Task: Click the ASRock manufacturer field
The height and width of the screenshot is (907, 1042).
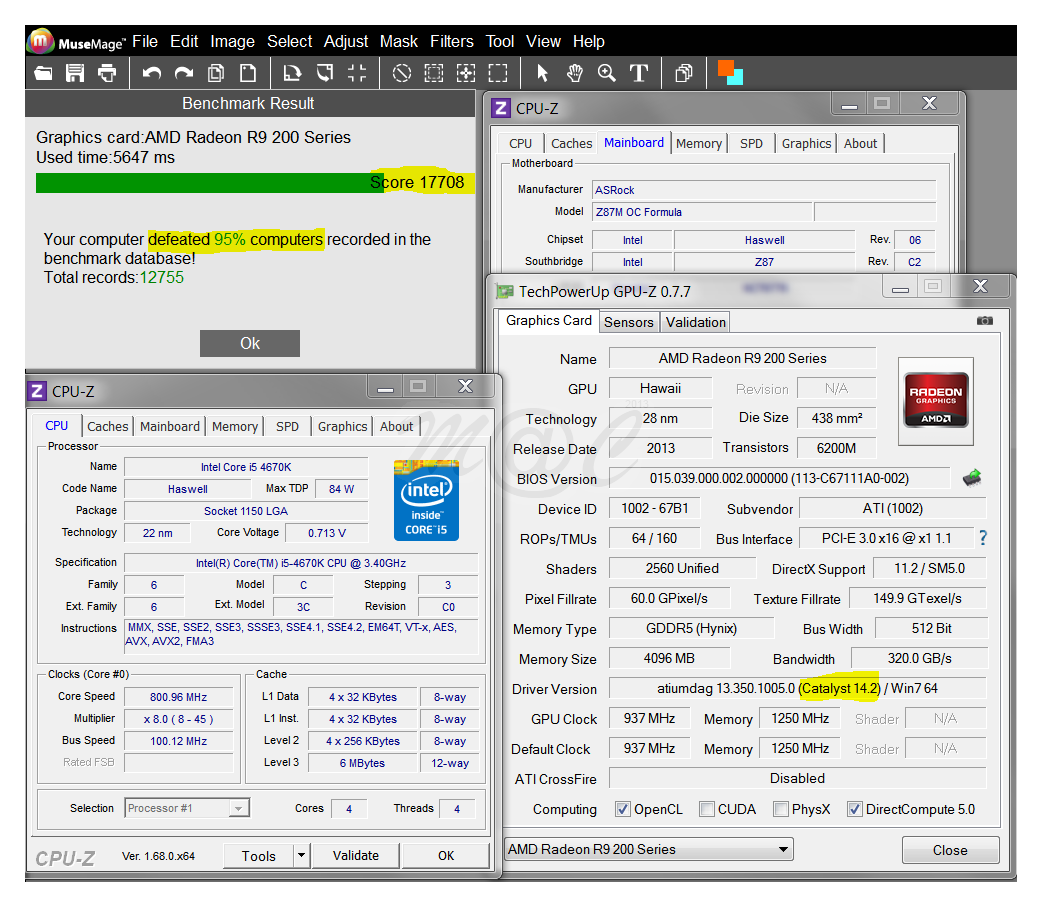Action: tap(764, 190)
